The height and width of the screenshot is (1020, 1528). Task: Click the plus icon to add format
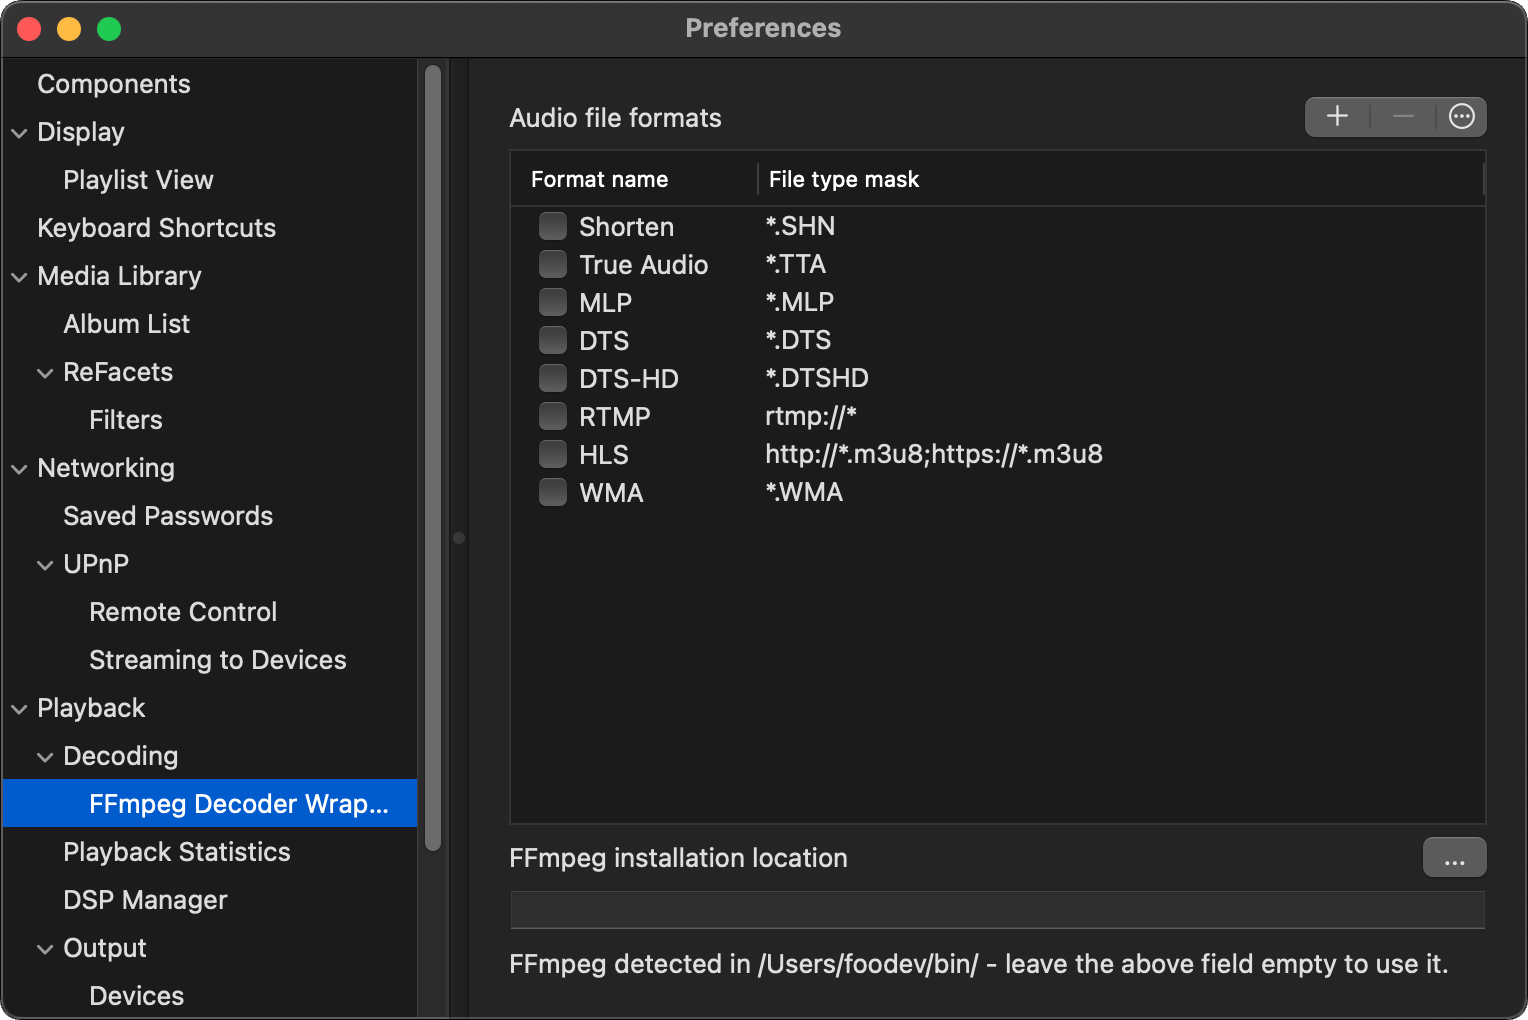(1337, 117)
